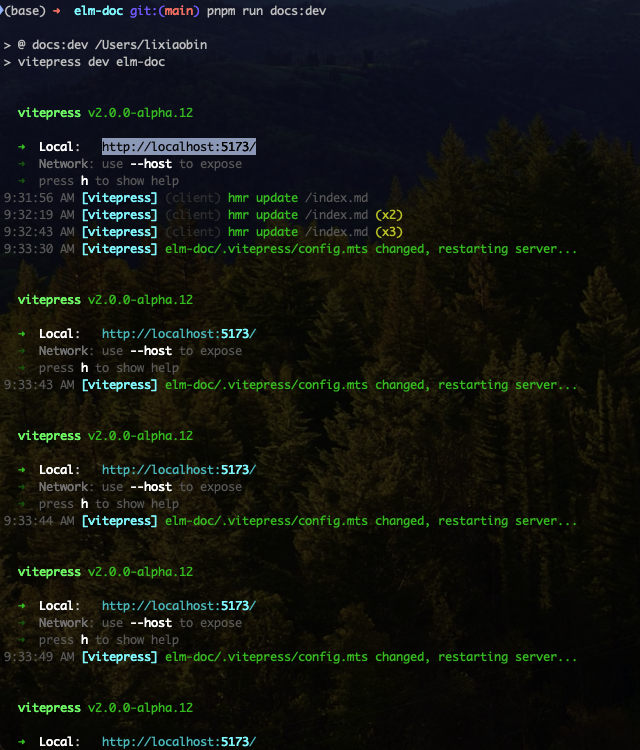This screenshot has height=750, width=640.
Task: Open localhost link following the 9:33:30 restart
Action: pos(179,333)
